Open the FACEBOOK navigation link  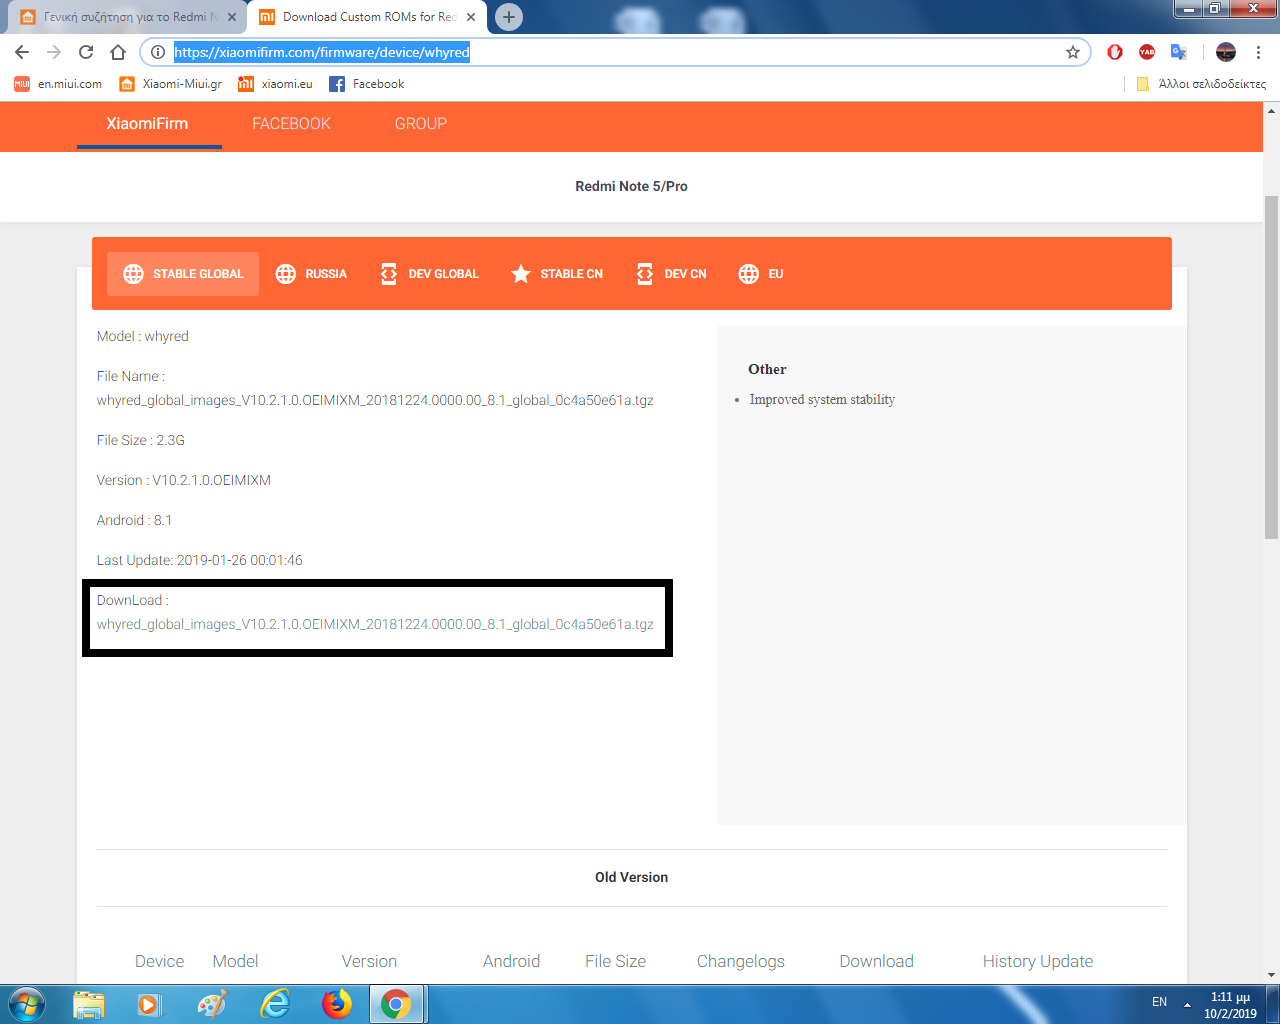pyautogui.click(x=291, y=124)
